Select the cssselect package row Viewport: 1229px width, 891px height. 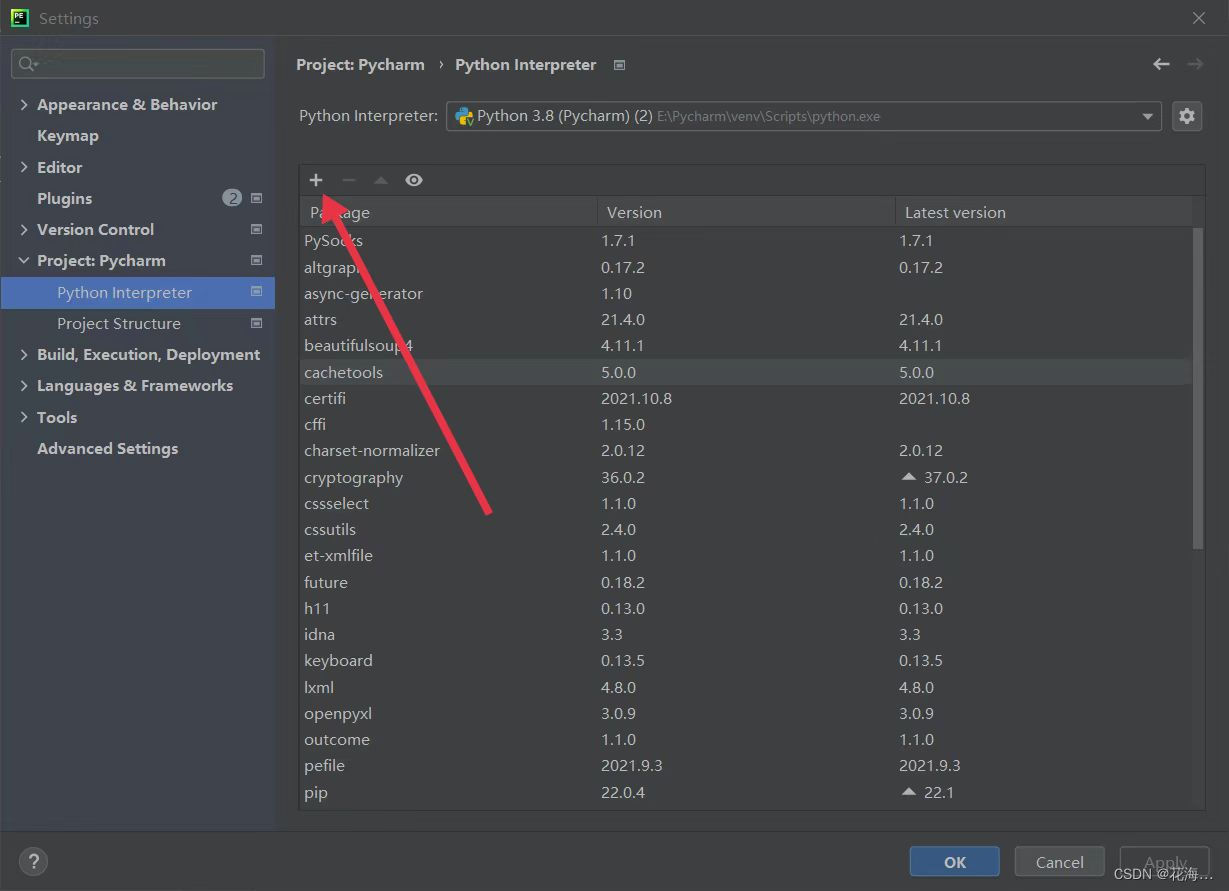coord(746,503)
